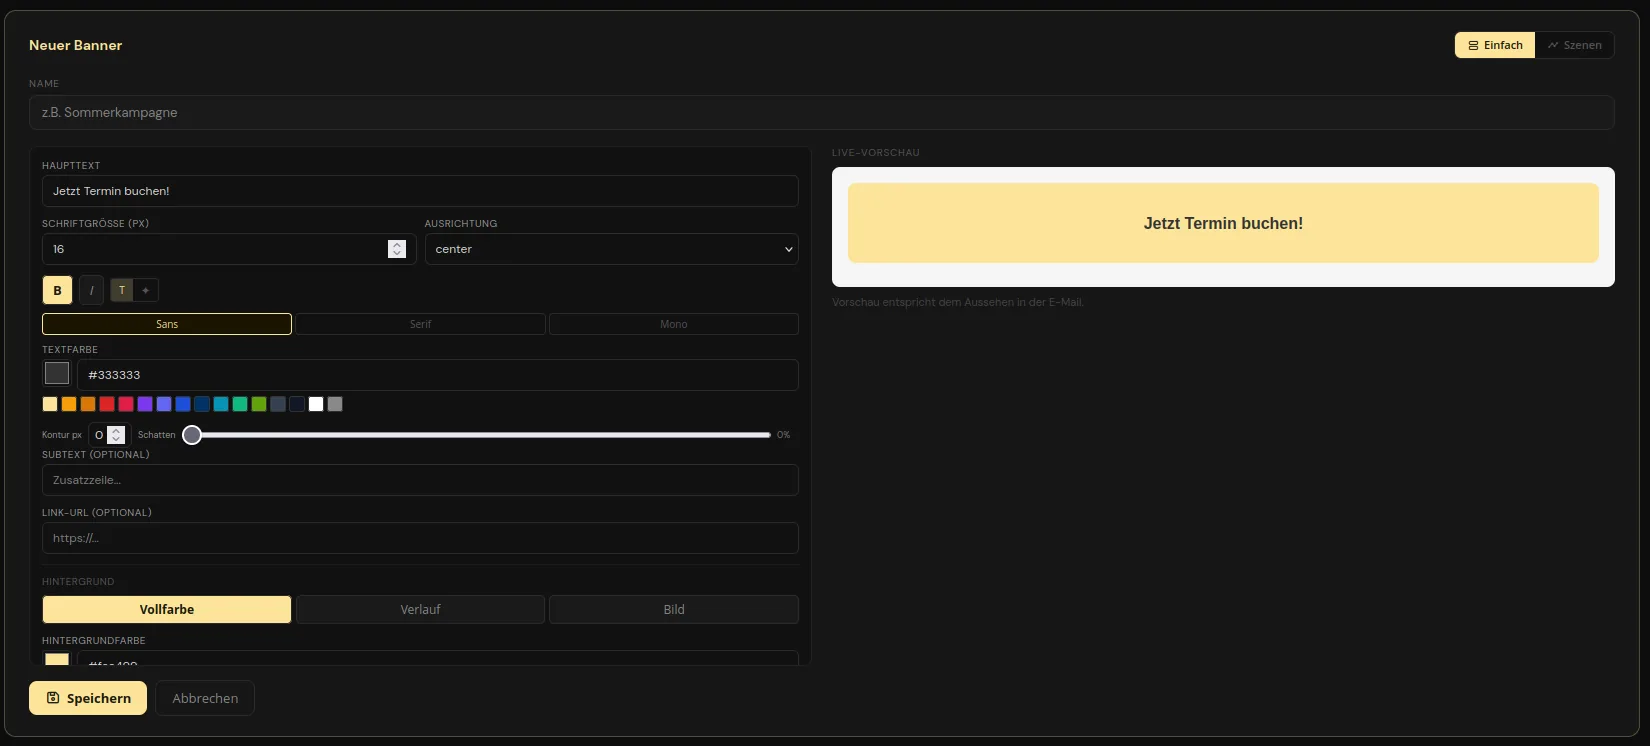The height and width of the screenshot is (746, 1650).
Task: Decrease Kontur px with the down stepper arrow
Action: click(x=116, y=439)
